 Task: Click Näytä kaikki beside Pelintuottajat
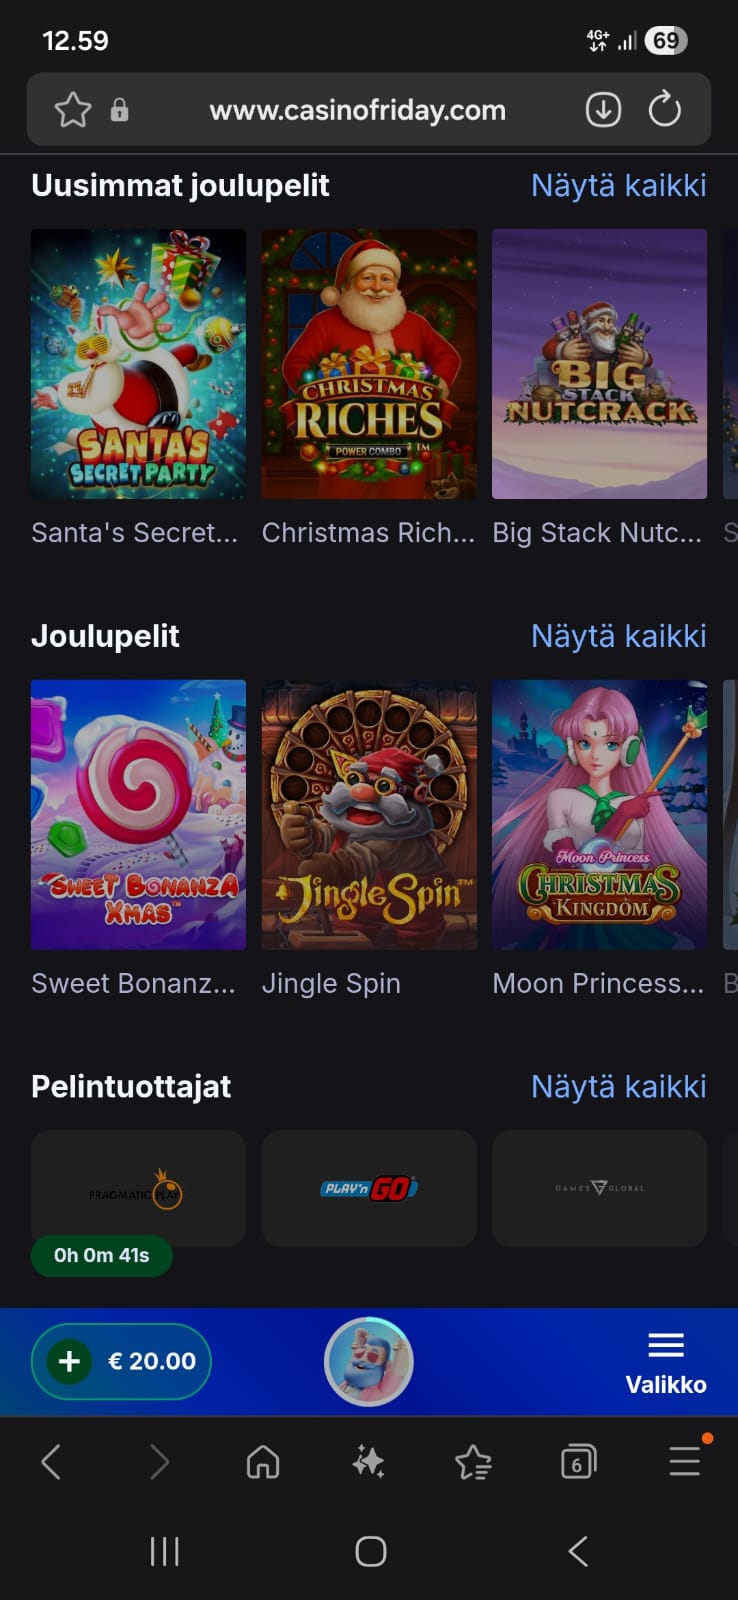click(x=618, y=1087)
